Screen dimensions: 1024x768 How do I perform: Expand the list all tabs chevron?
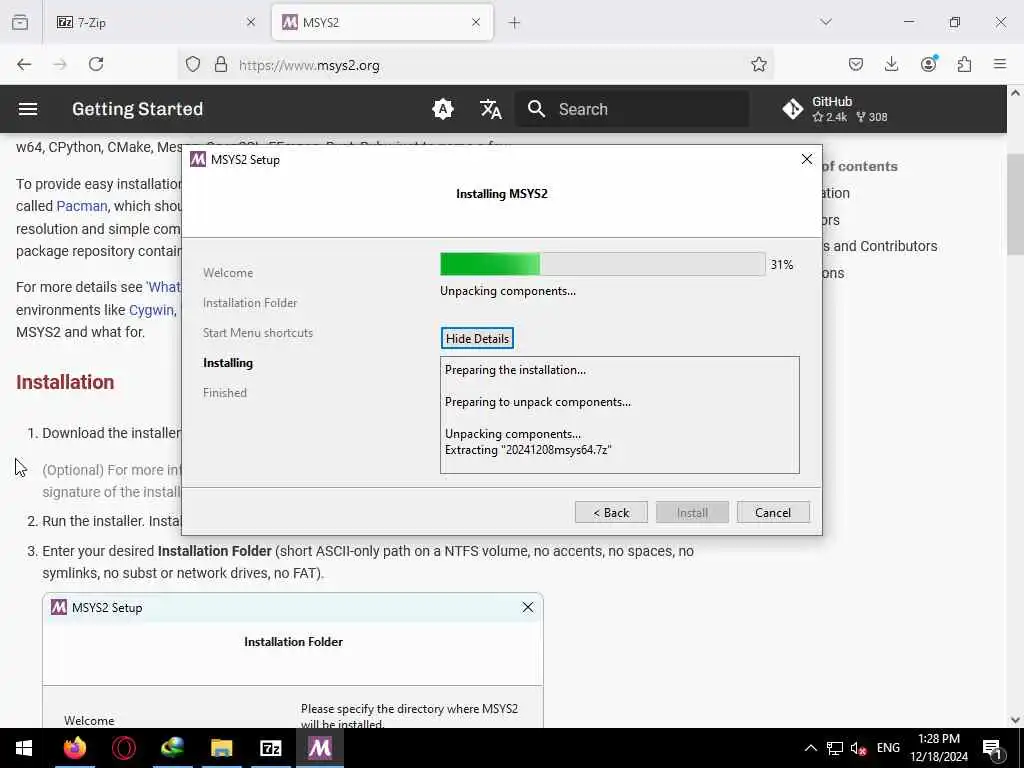pos(826,22)
